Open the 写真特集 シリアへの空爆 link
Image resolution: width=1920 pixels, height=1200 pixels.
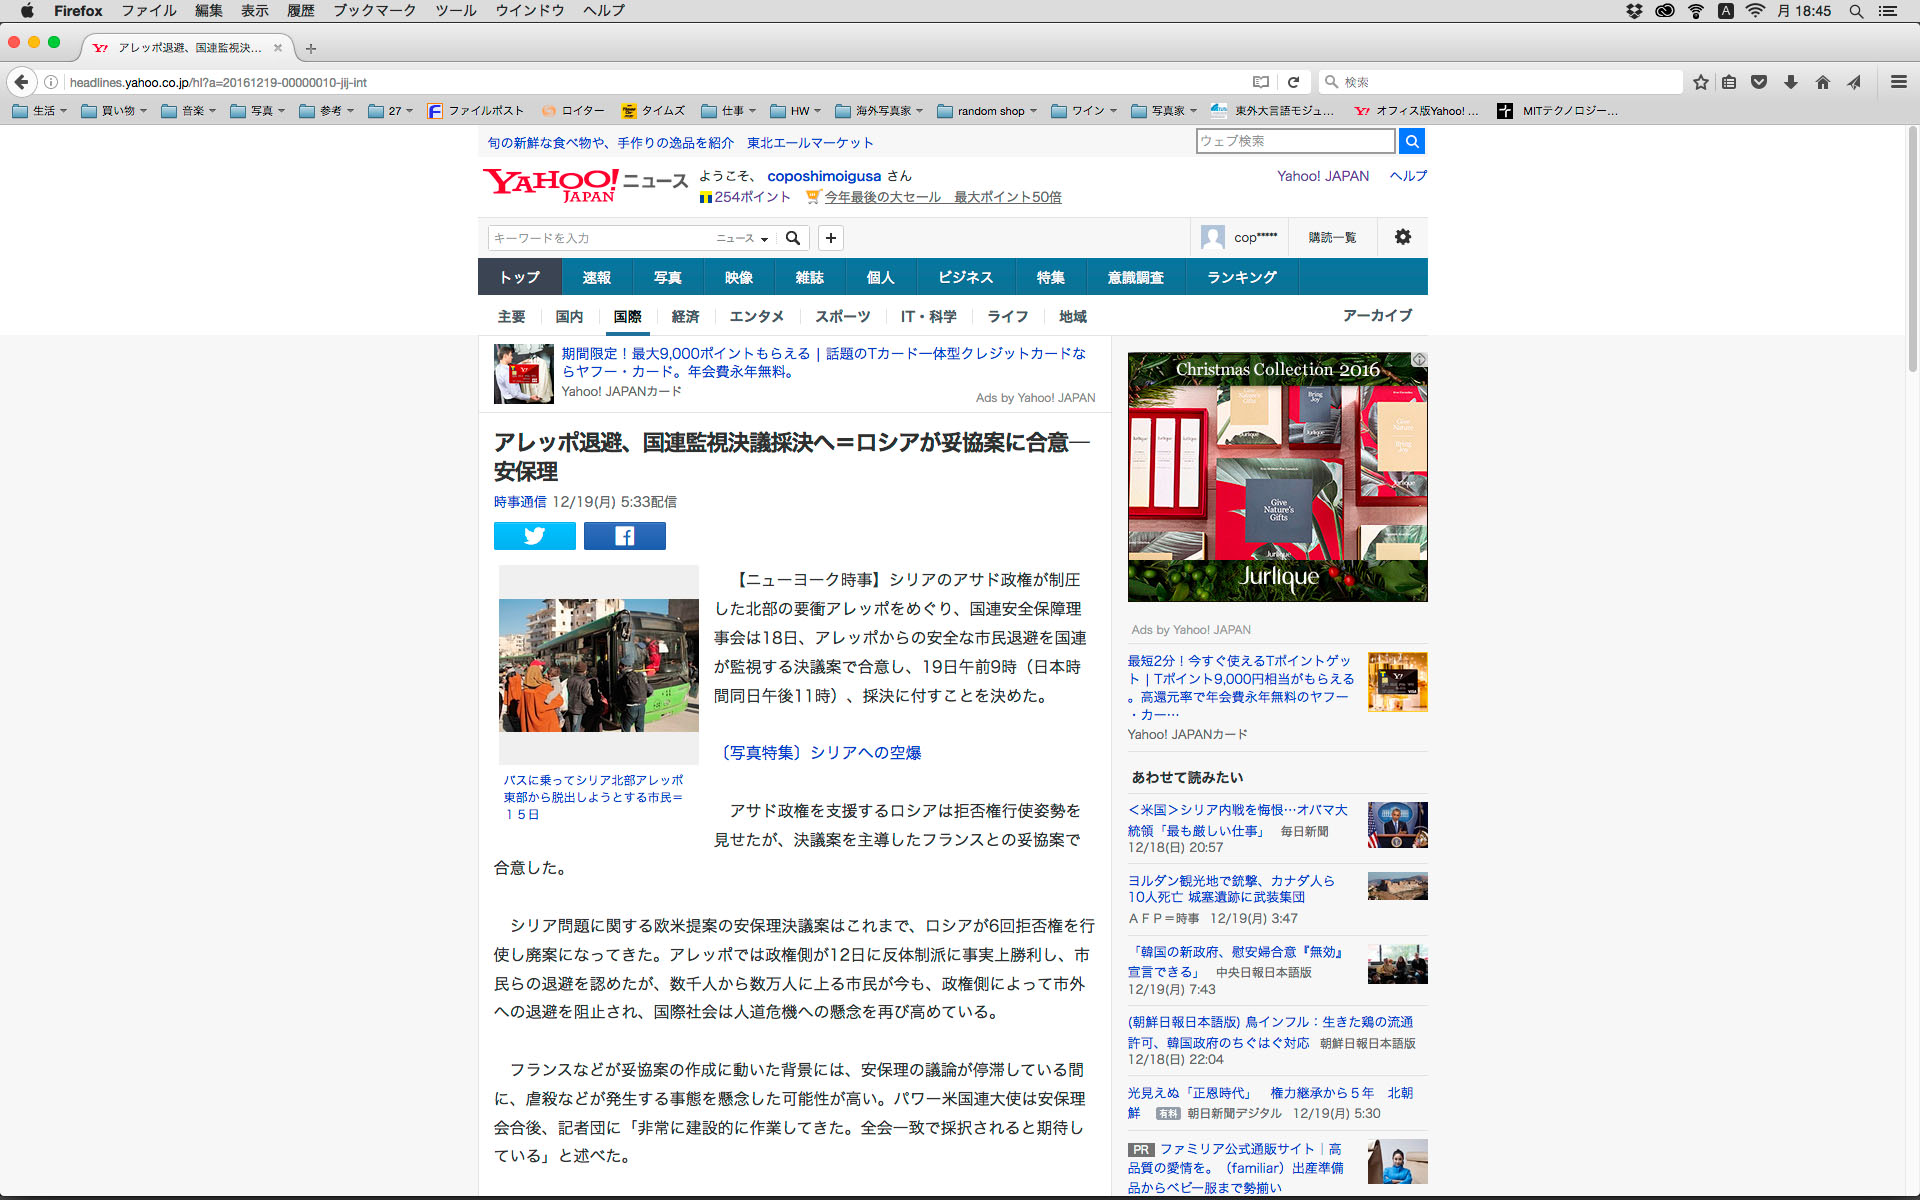click(x=820, y=752)
